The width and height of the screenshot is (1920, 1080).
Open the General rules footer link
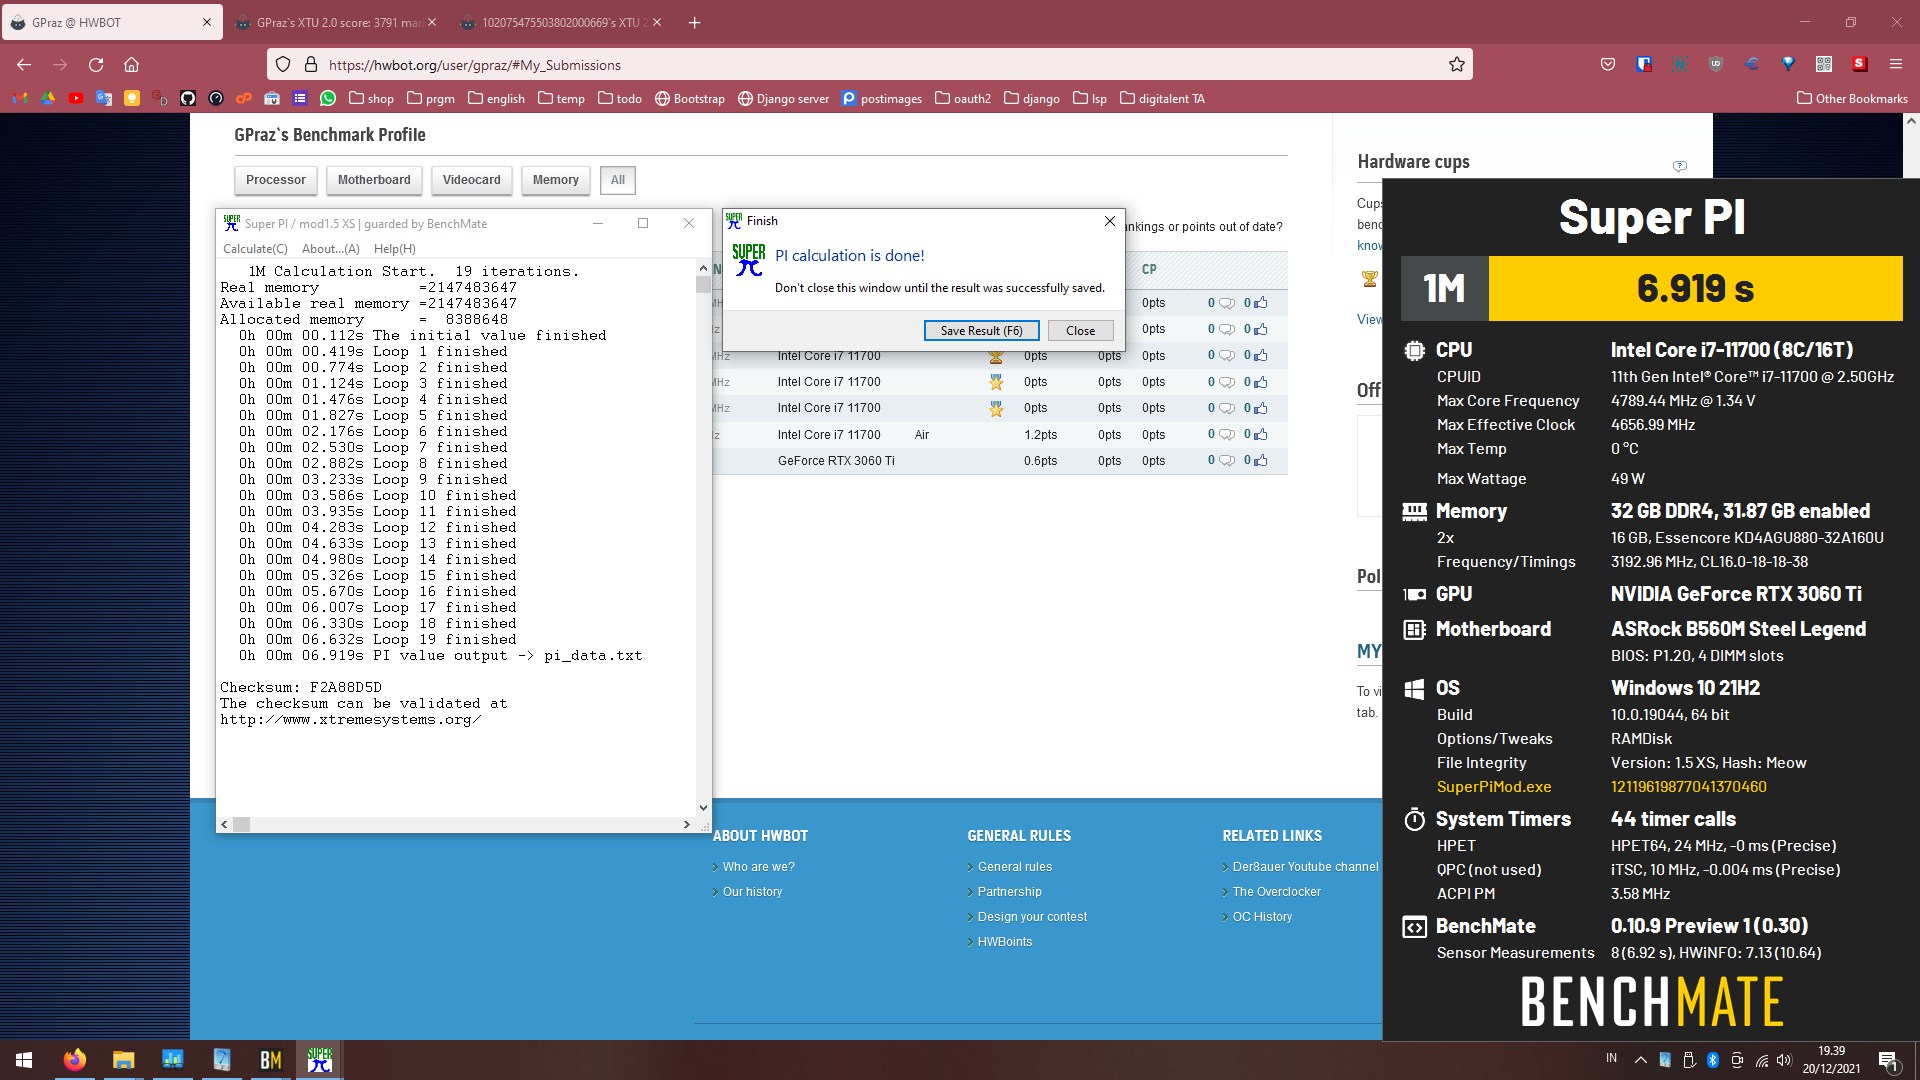click(1015, 867)
